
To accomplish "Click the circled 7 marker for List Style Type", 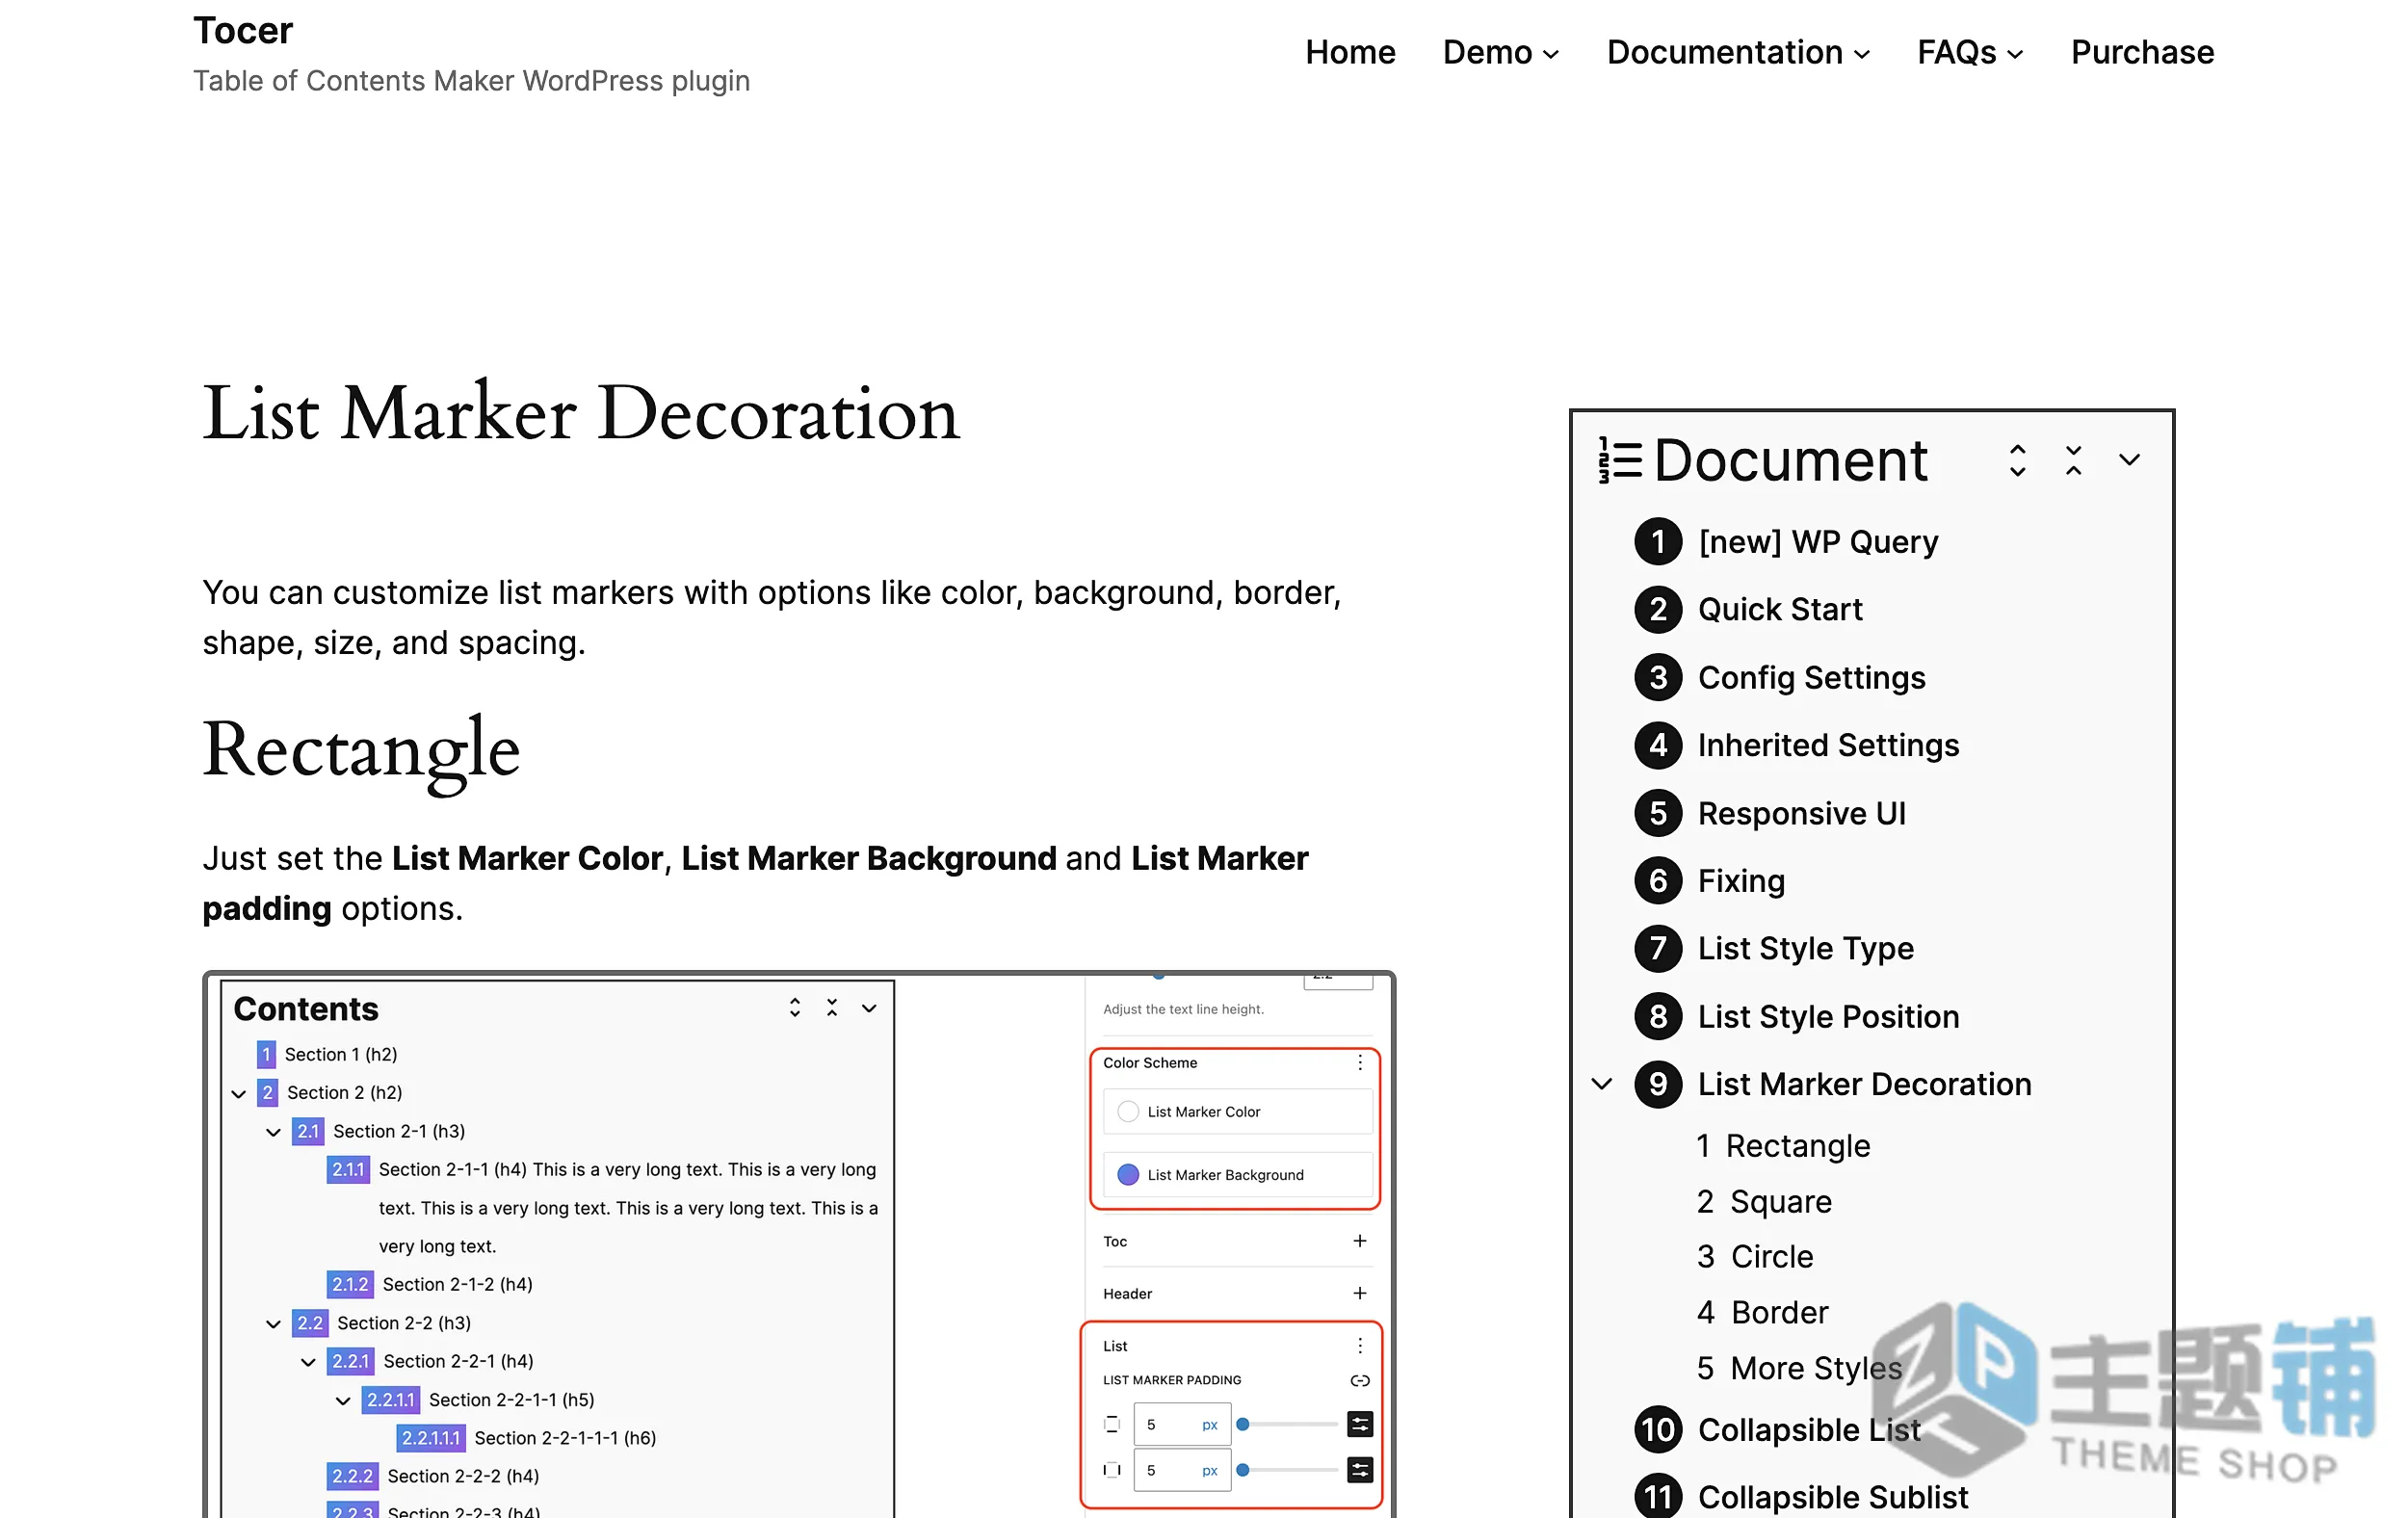I will pos(1658,948).
